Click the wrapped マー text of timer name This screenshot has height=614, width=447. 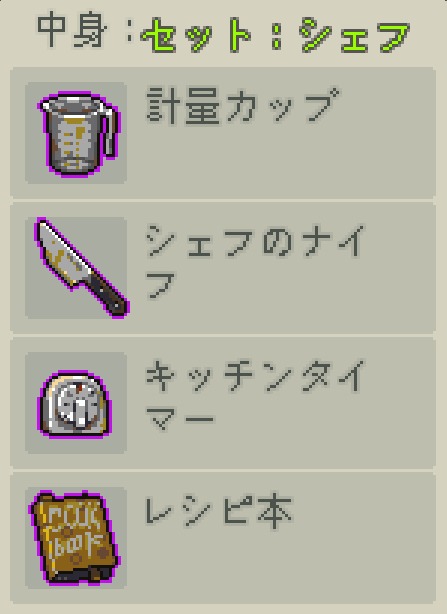coord(180,418)
